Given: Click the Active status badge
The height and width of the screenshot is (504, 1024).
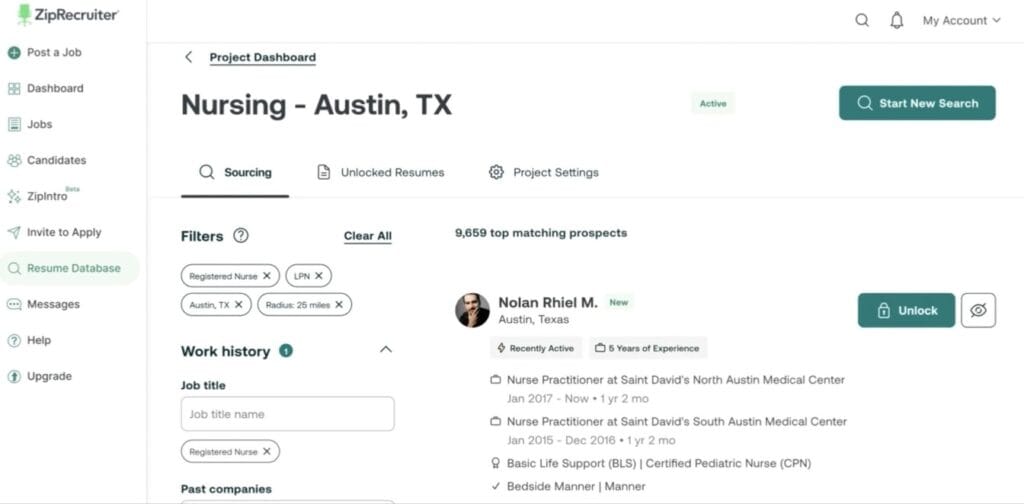Looking at the screenshot, I should [x=713, y=103].
